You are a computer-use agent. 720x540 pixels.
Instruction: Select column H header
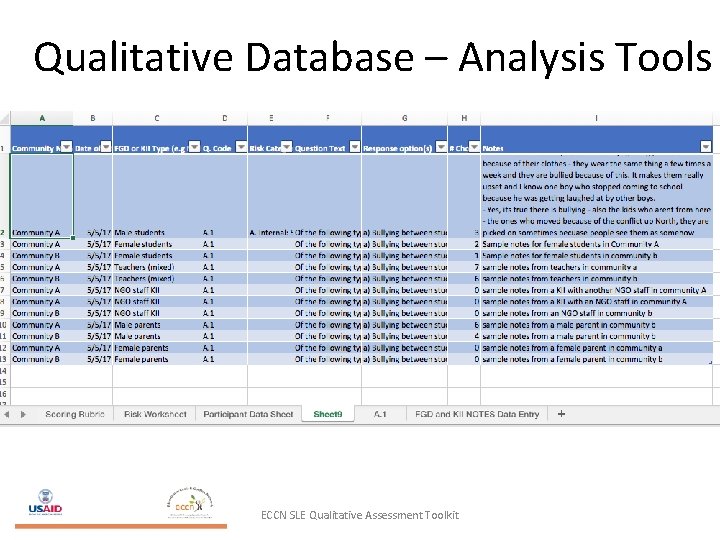[464, 118]
